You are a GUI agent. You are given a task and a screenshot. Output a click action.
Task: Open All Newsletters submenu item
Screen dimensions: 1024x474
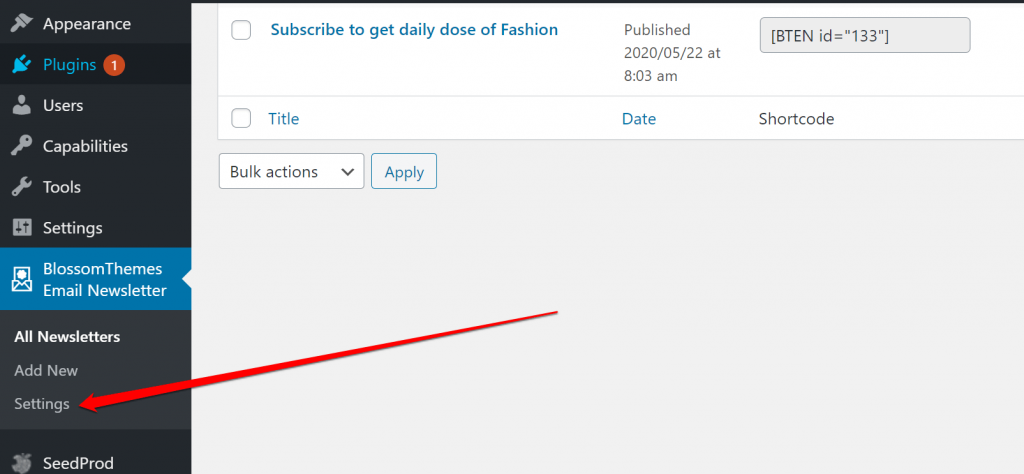(67, 337)
